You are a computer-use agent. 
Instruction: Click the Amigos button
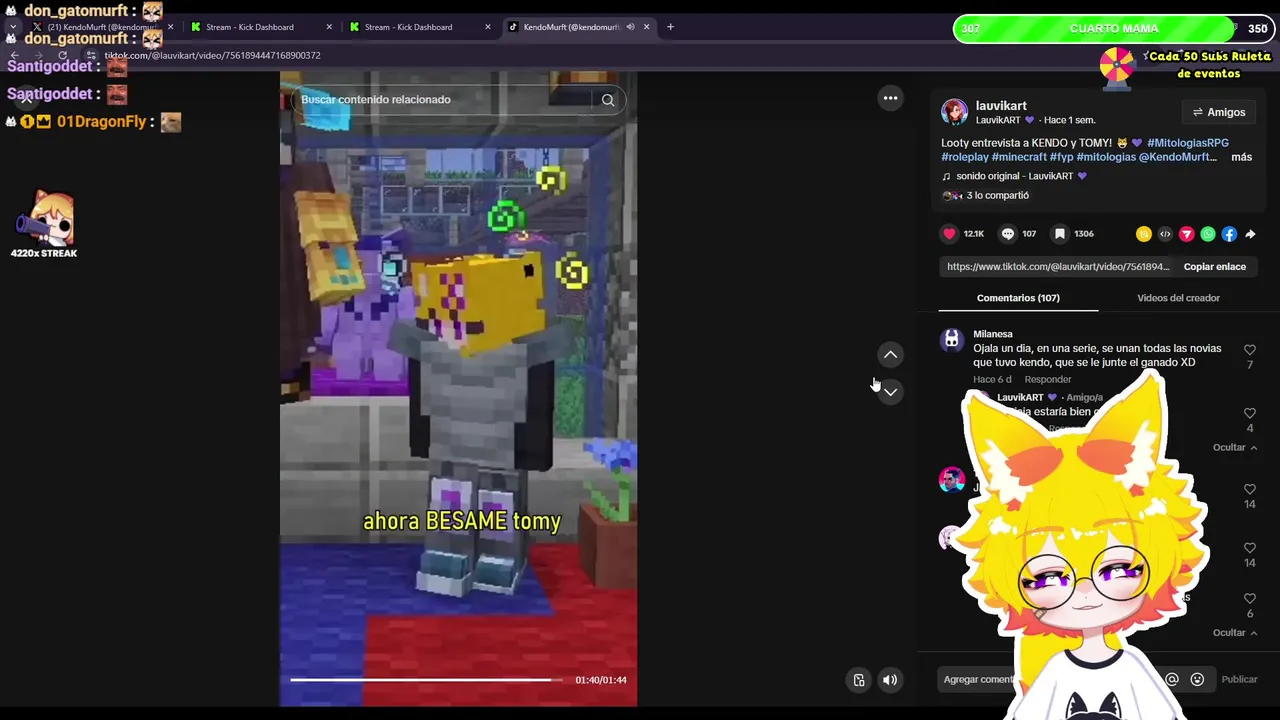pyautogui.click(x=1218, y=112)
